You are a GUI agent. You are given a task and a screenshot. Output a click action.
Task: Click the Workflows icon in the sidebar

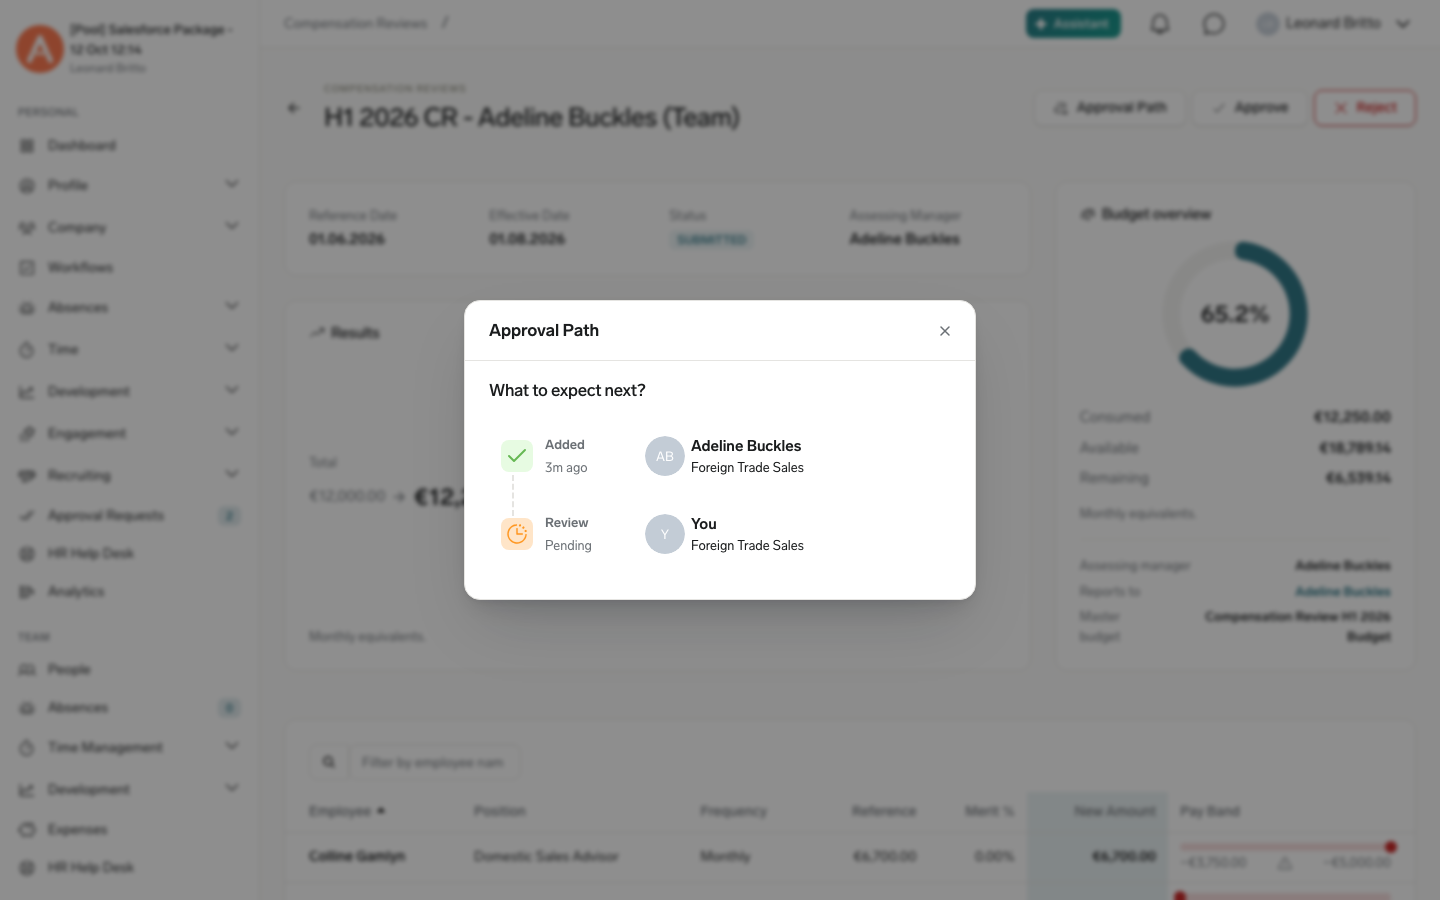coord(27,268)
